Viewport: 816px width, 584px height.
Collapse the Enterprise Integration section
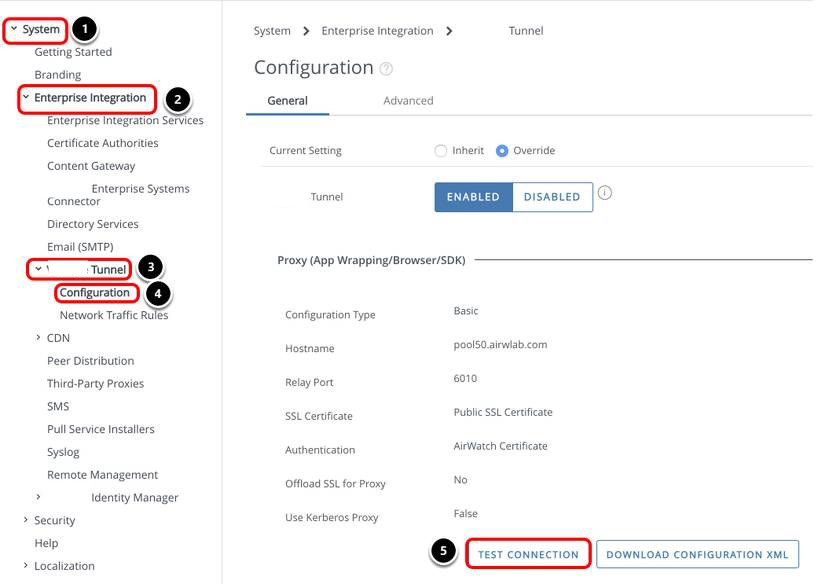[26, 97]
